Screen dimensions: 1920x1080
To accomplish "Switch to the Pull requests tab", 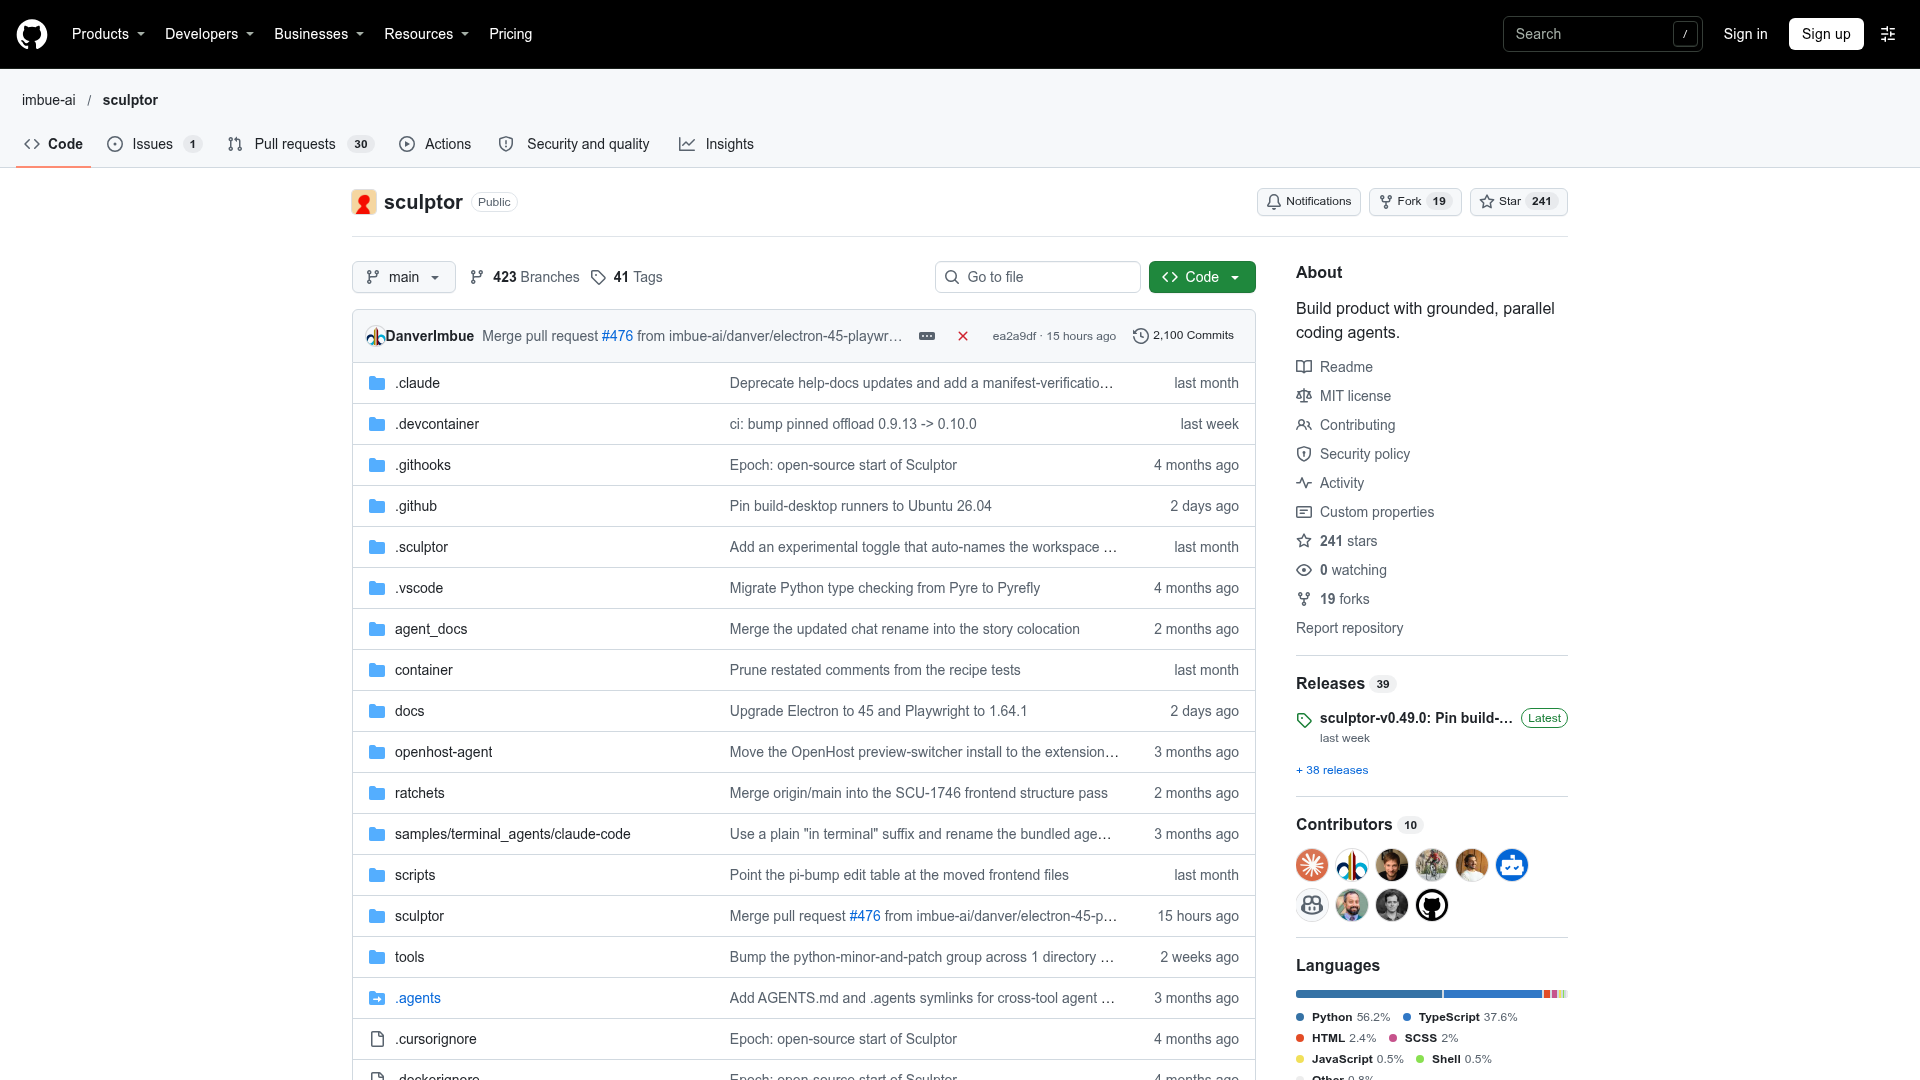I will pos(301,144).
